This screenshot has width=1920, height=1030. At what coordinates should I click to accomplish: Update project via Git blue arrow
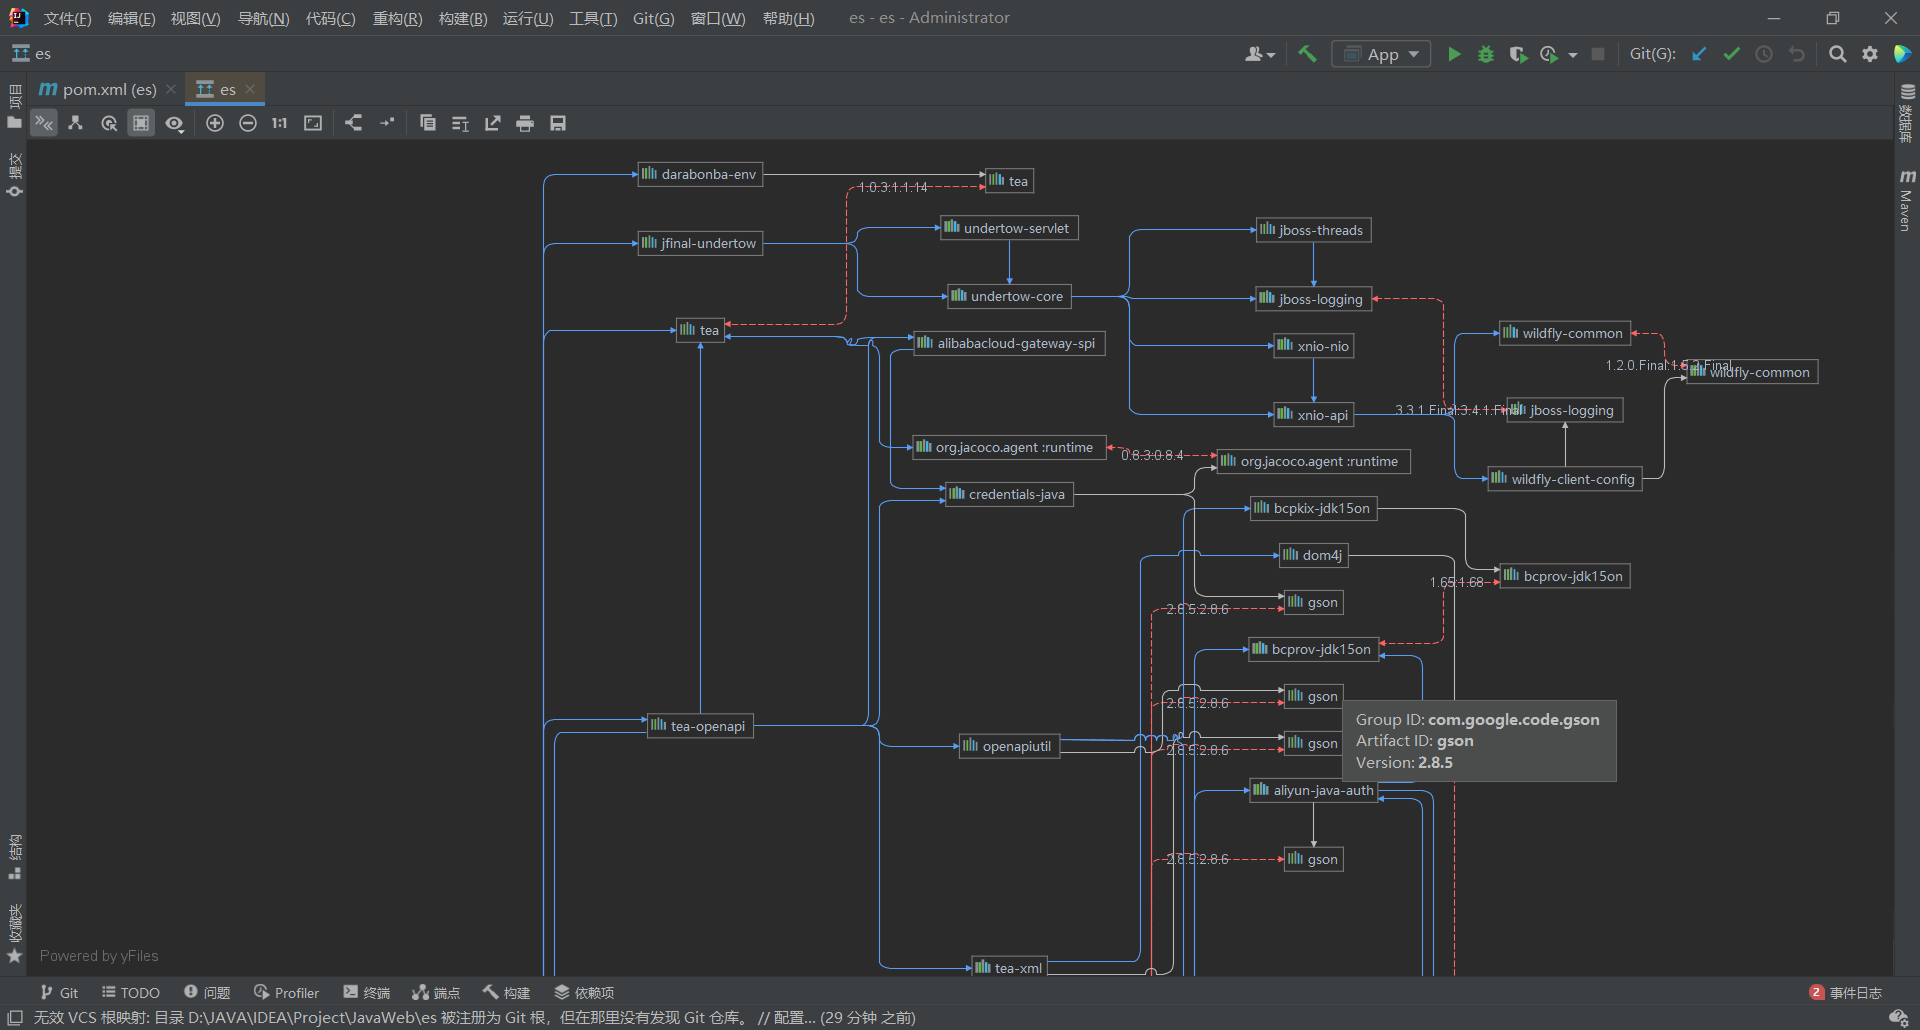coord(1699,54)
